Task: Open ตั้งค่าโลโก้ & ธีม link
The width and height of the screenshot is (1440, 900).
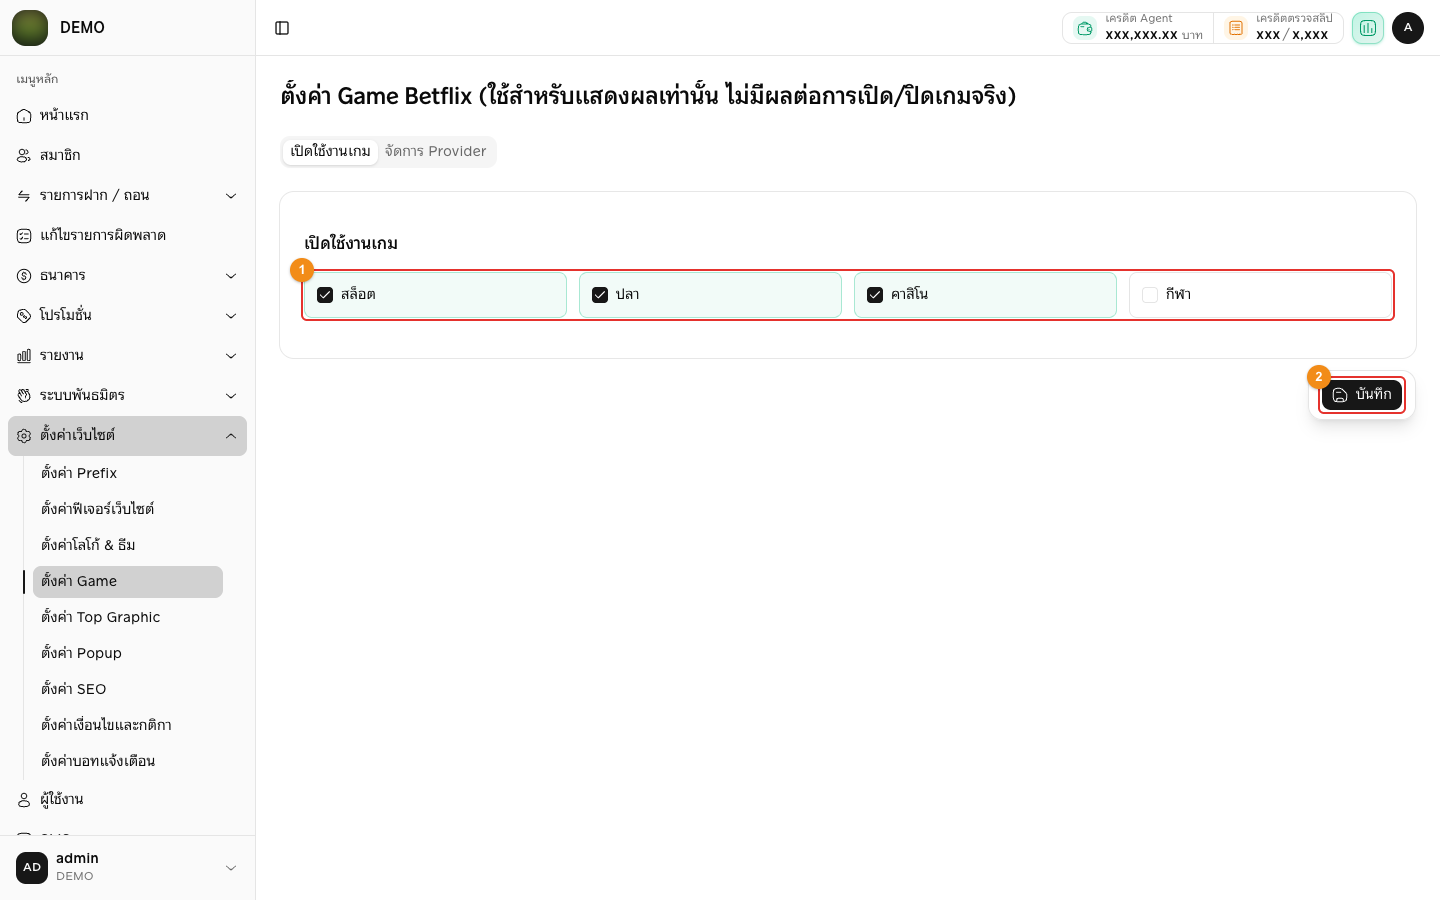Action: pyautogui.click(x=128, y=545)
